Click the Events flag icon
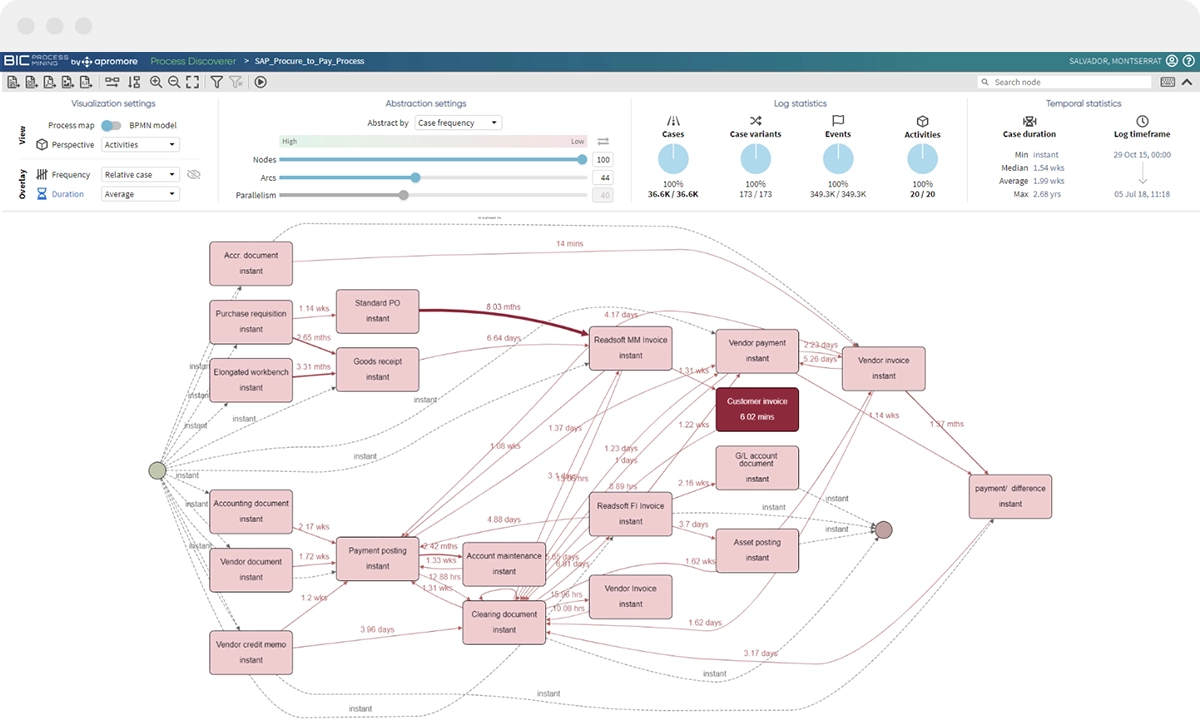This screenshot has width=1200, height=727. [x=838, y=119]
